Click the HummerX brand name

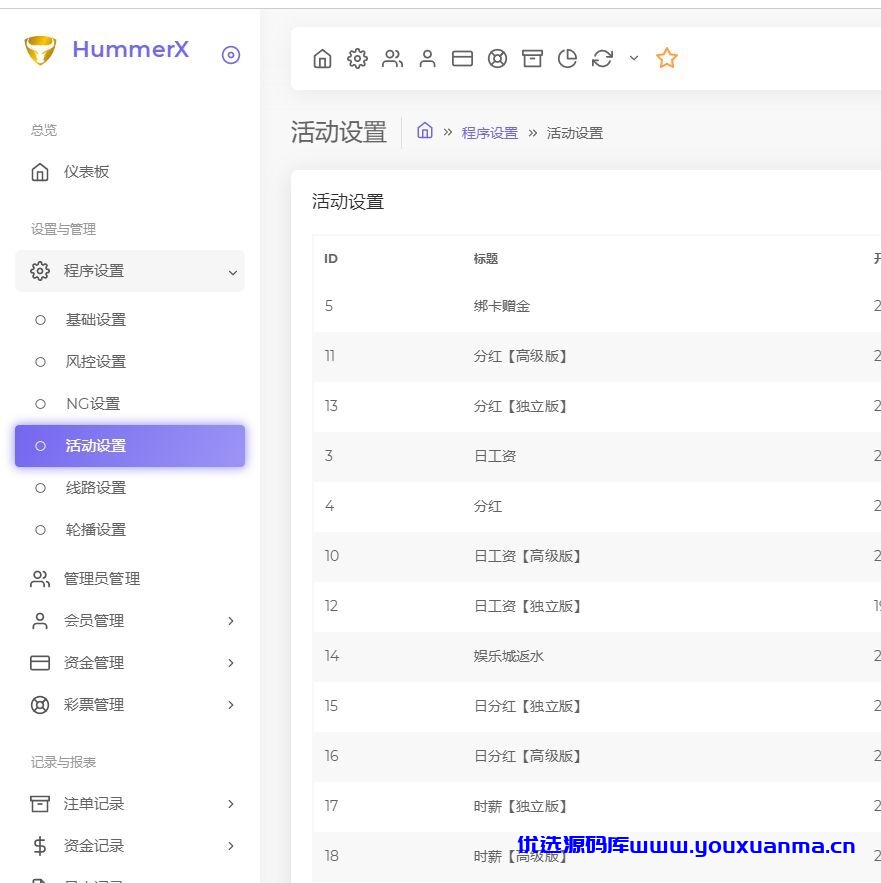[x=131, y=50]
